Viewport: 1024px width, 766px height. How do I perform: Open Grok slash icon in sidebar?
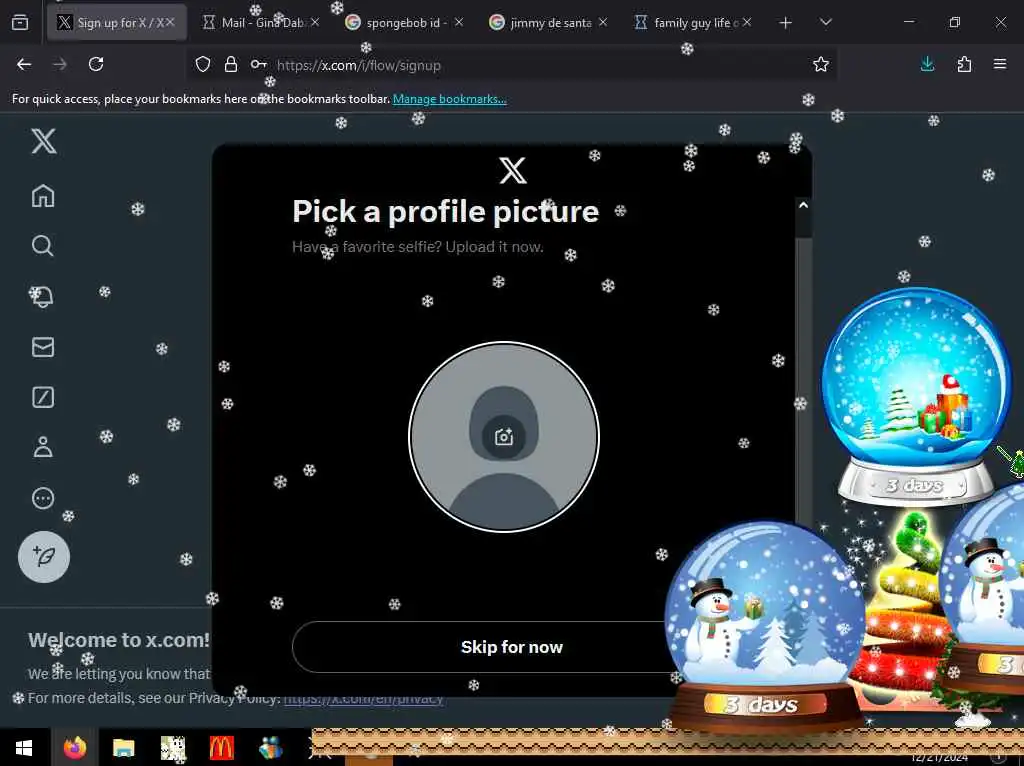point(43,397)
